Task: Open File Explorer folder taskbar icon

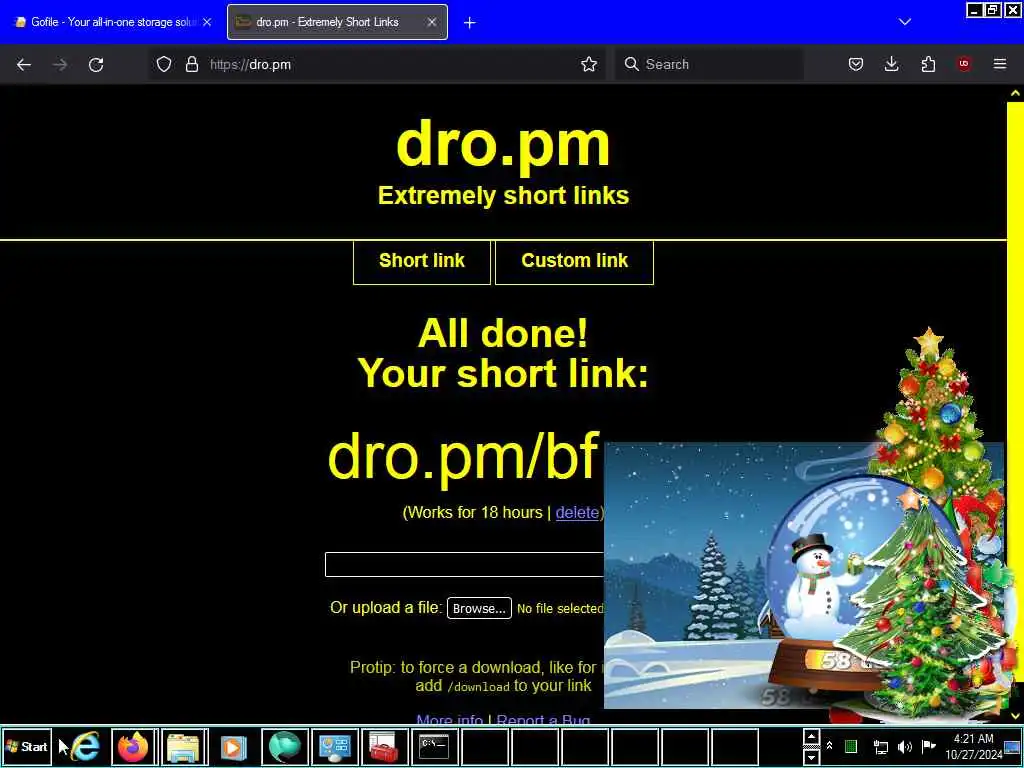Action: [x=184, y=746]
